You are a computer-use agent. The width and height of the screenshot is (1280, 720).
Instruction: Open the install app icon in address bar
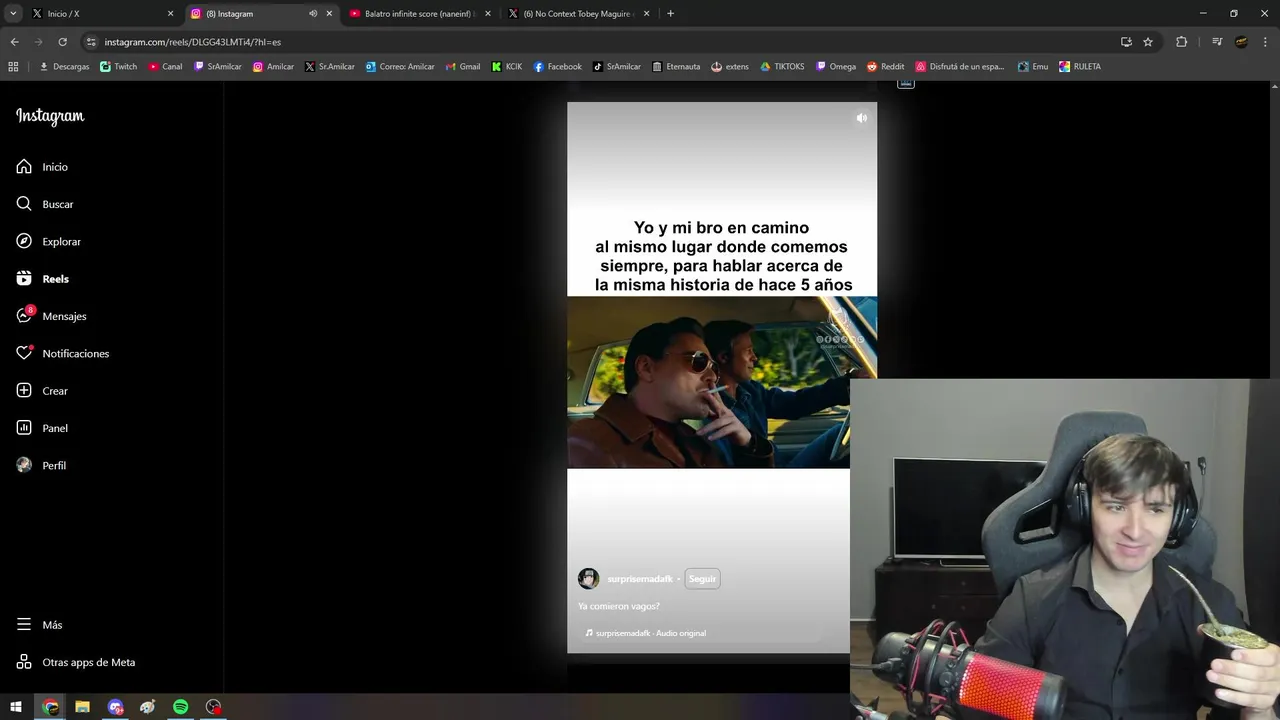tap(1126, 42)
